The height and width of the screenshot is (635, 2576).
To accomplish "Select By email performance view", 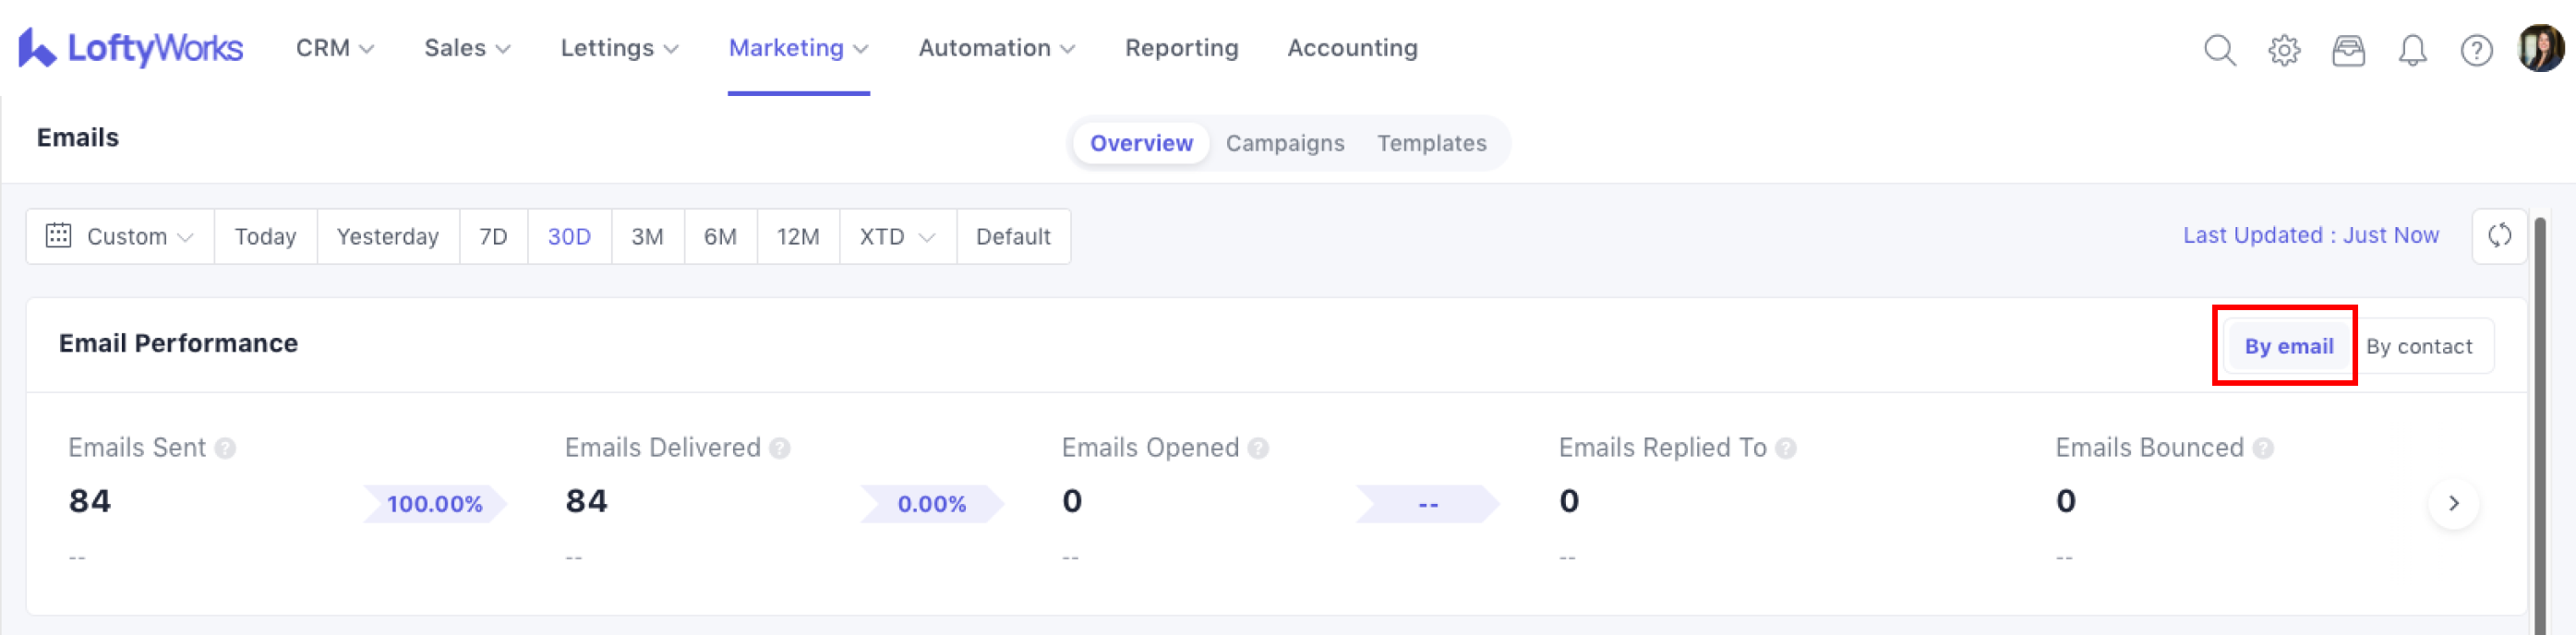I will point(2288,346).
